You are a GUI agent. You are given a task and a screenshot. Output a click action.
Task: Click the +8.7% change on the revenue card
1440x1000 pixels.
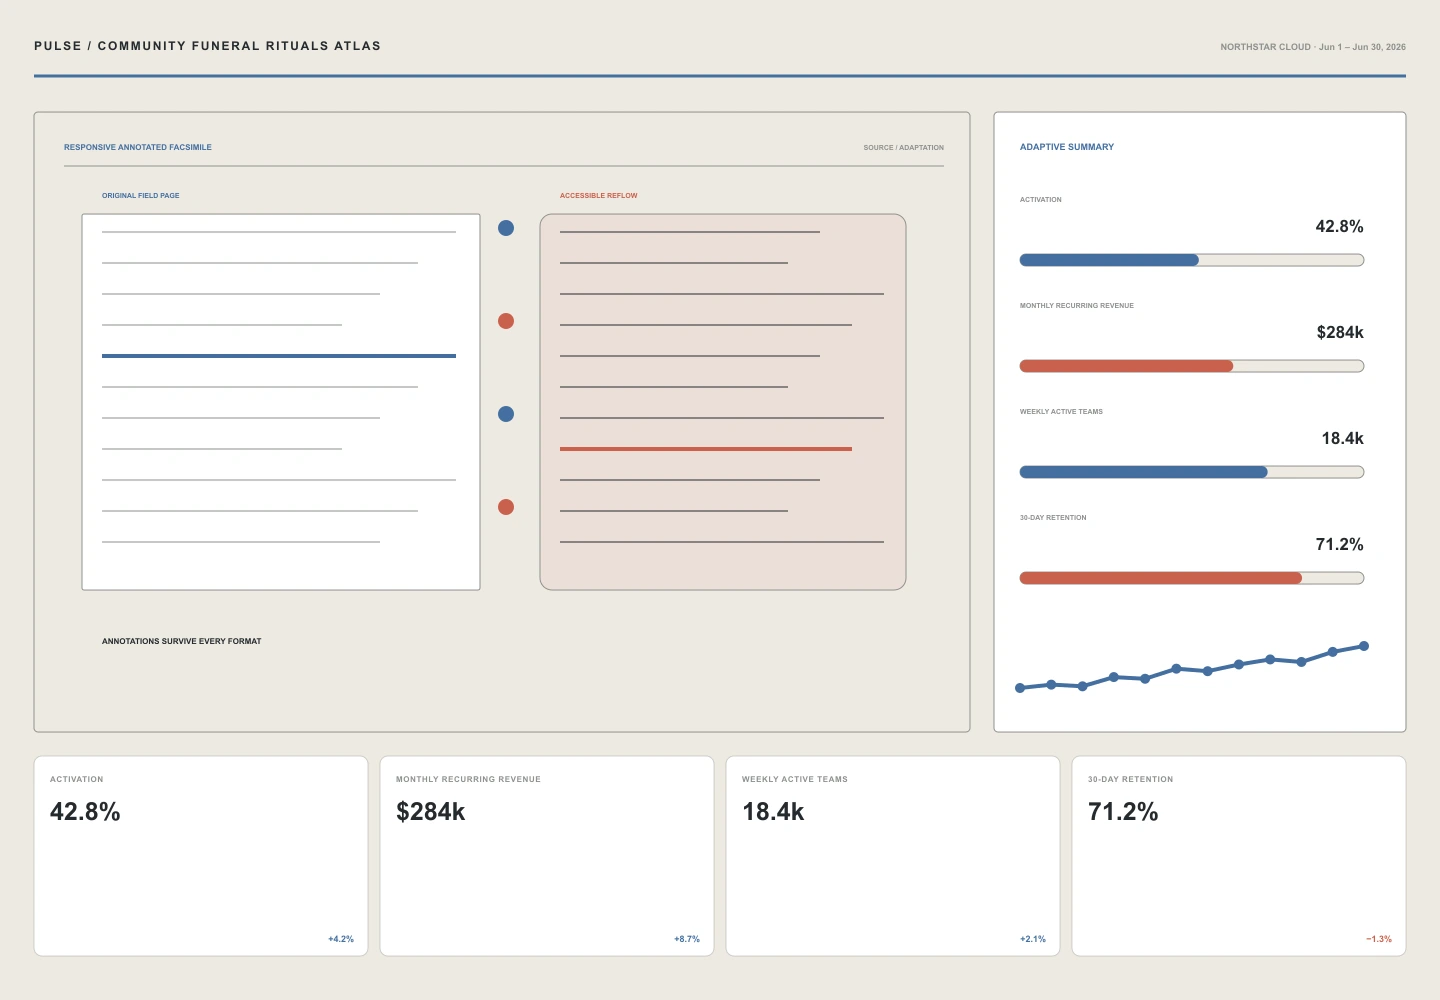[x=687, y=939]
